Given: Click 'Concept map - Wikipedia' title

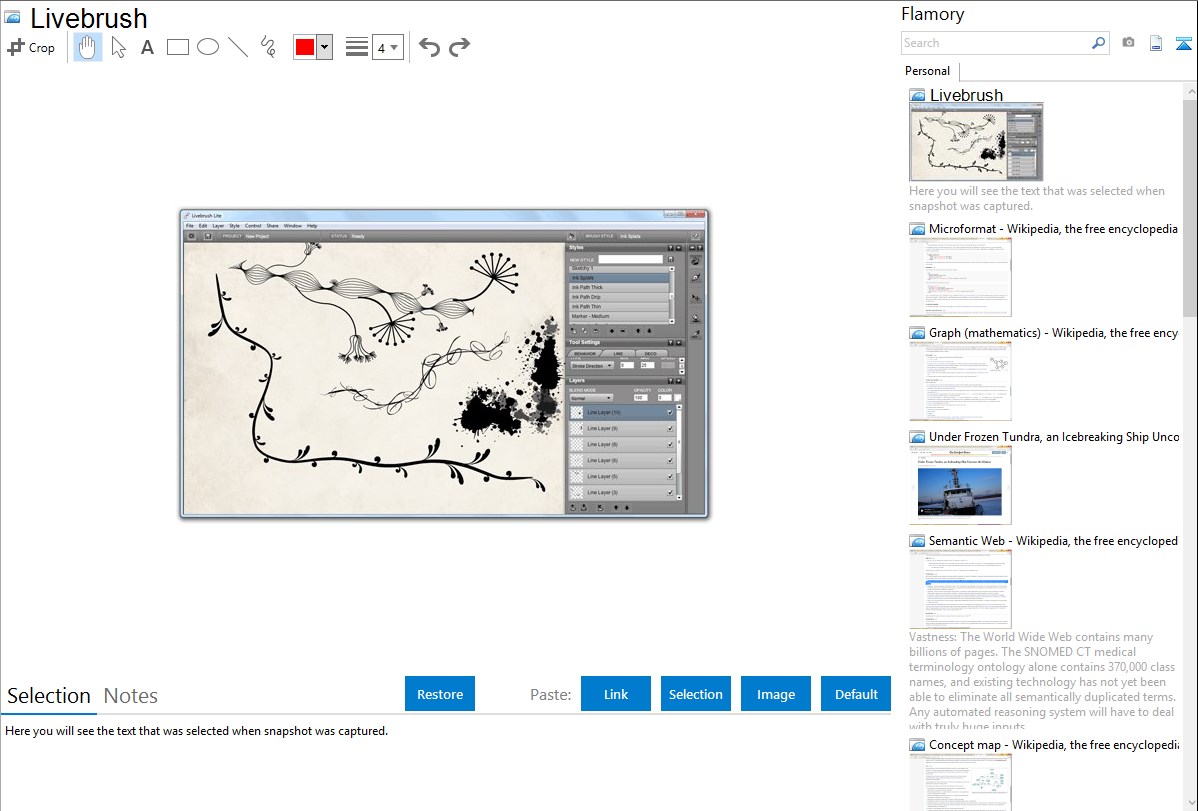Looking at the screenshot, I should (1053, 745).
